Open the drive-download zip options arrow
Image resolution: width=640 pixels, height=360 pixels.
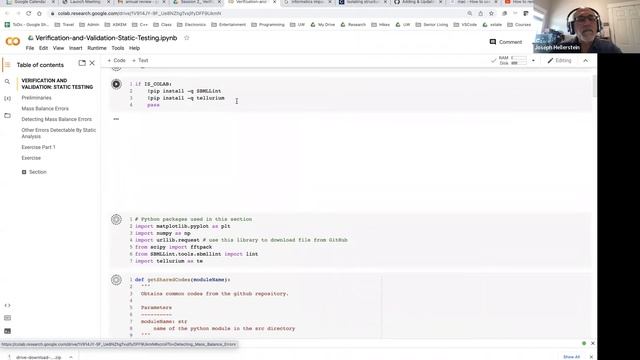pos(71,357)
